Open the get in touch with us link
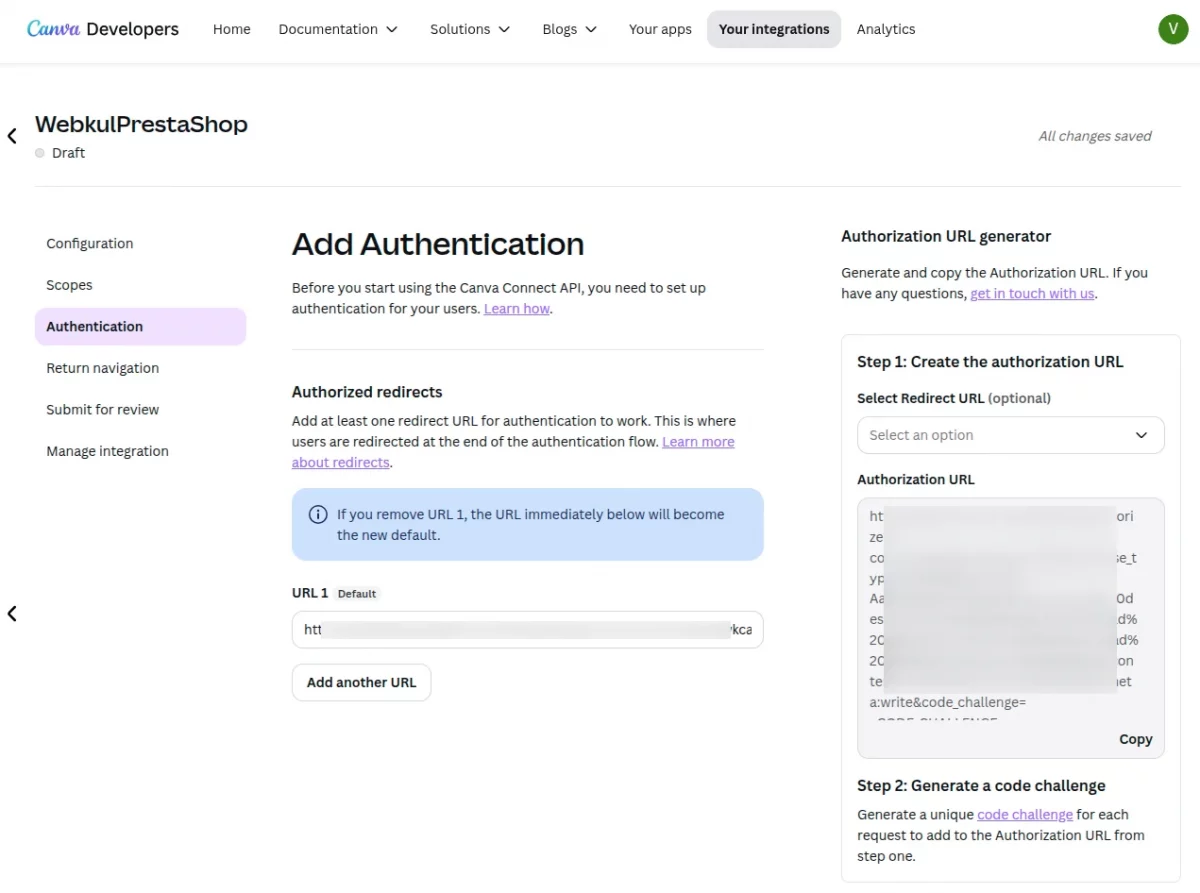The width and height of the screenshot is (1200, 893). click(1032, 294)
